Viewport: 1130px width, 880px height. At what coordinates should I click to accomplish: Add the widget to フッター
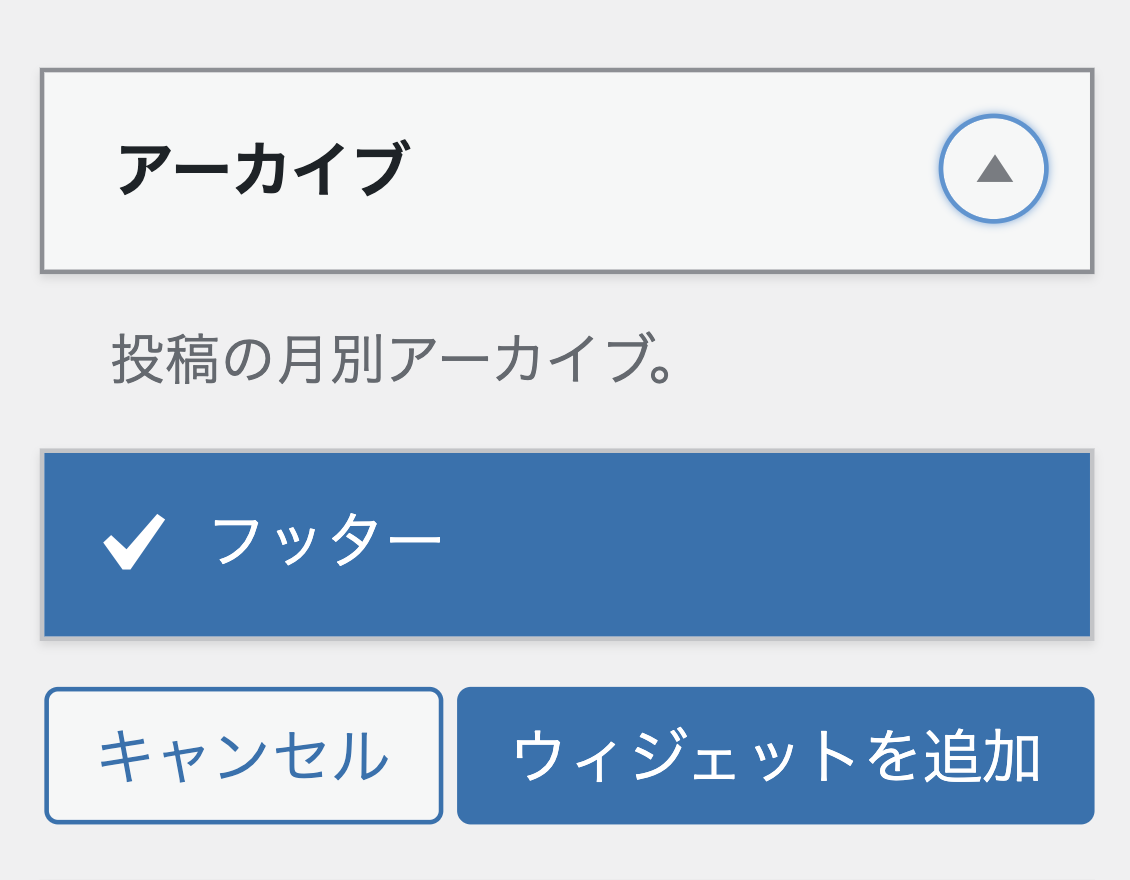tap(775, 756)
